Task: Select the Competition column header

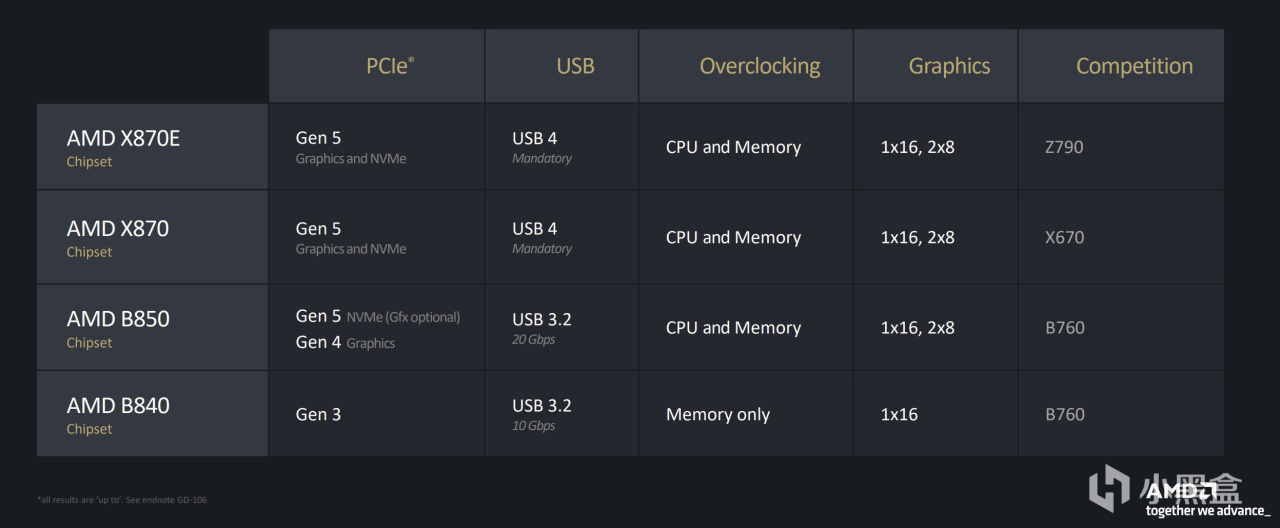Action: pyautogui.click(x=1134, y=66)
